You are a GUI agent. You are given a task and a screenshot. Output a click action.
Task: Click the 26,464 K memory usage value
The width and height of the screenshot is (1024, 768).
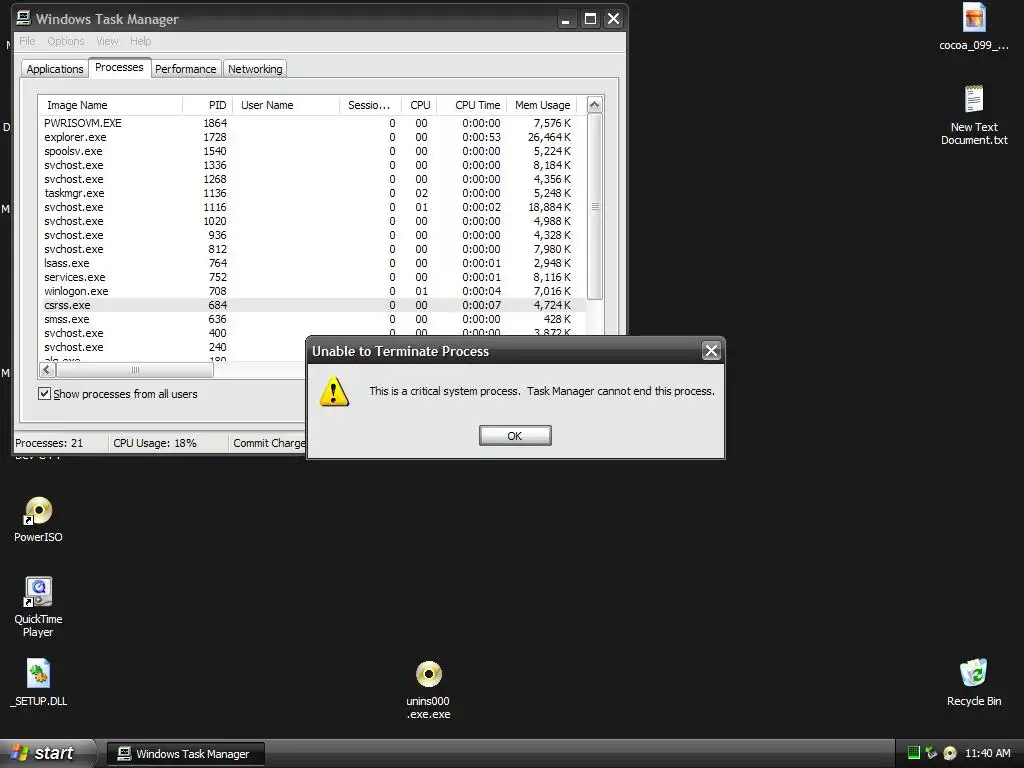[x=549, y=137]
